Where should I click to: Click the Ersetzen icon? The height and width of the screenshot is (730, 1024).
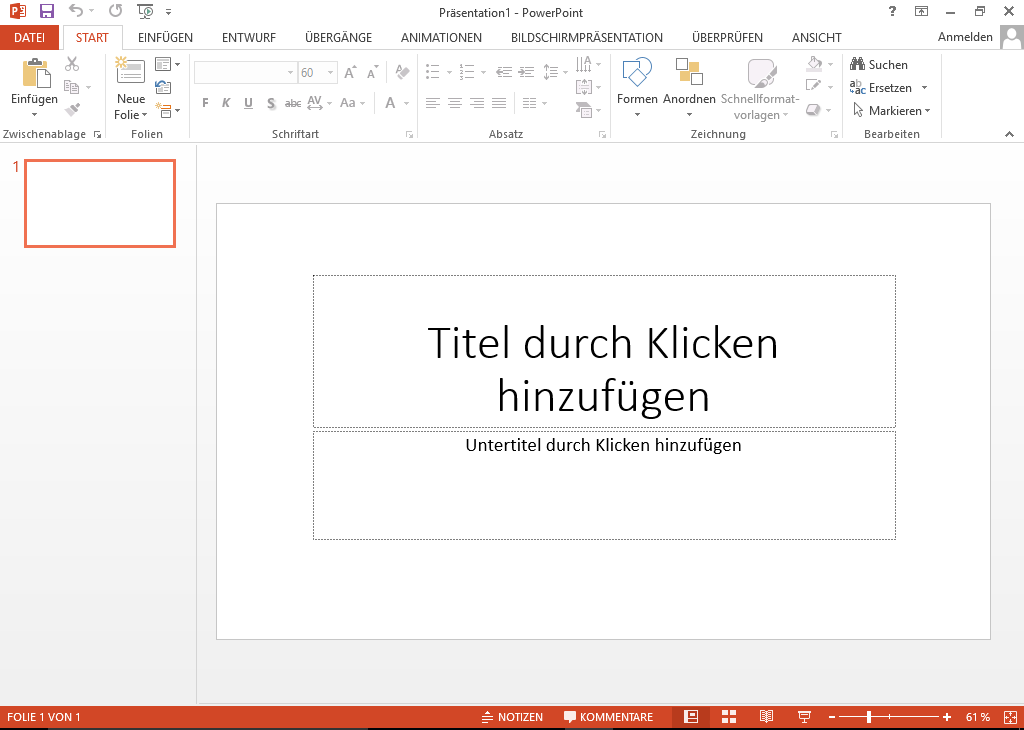(858, 87)
